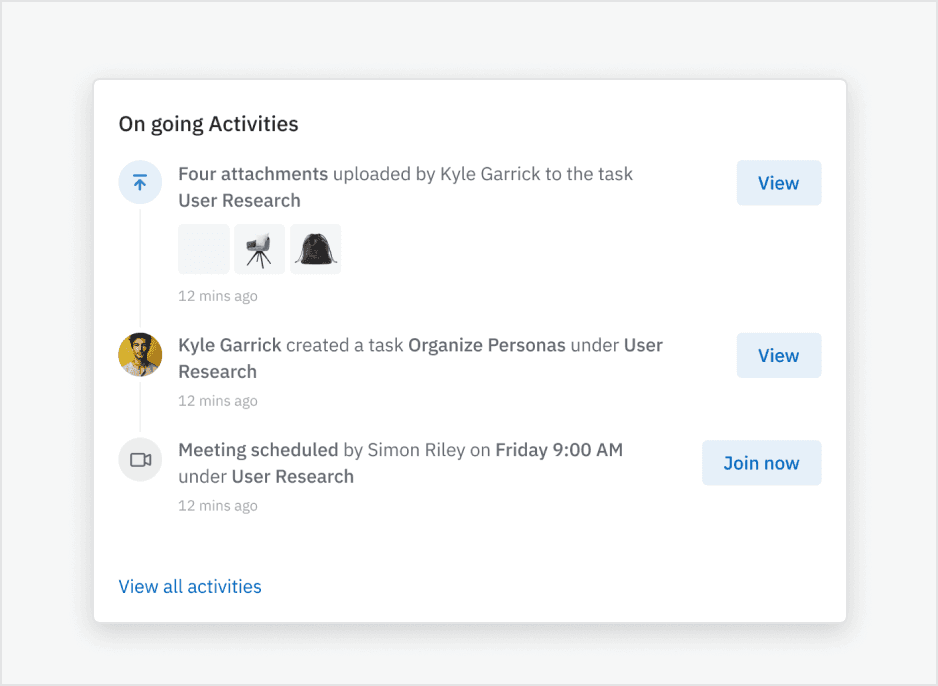Open Kyle Garrick's profile avatar
This screenshot has height=686, width=938.
(x=140, y=355)
